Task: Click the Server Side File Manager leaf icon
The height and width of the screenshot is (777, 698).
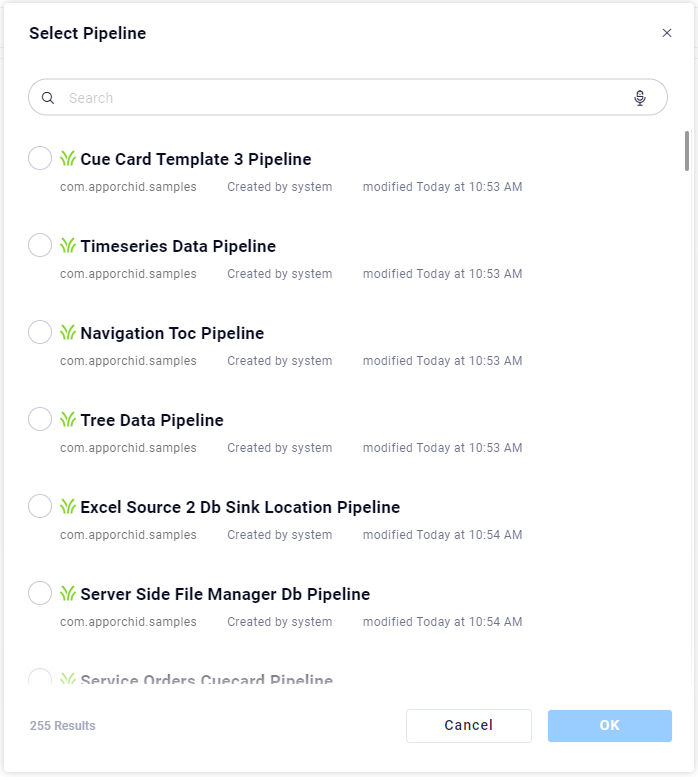Action: (68, 594)
